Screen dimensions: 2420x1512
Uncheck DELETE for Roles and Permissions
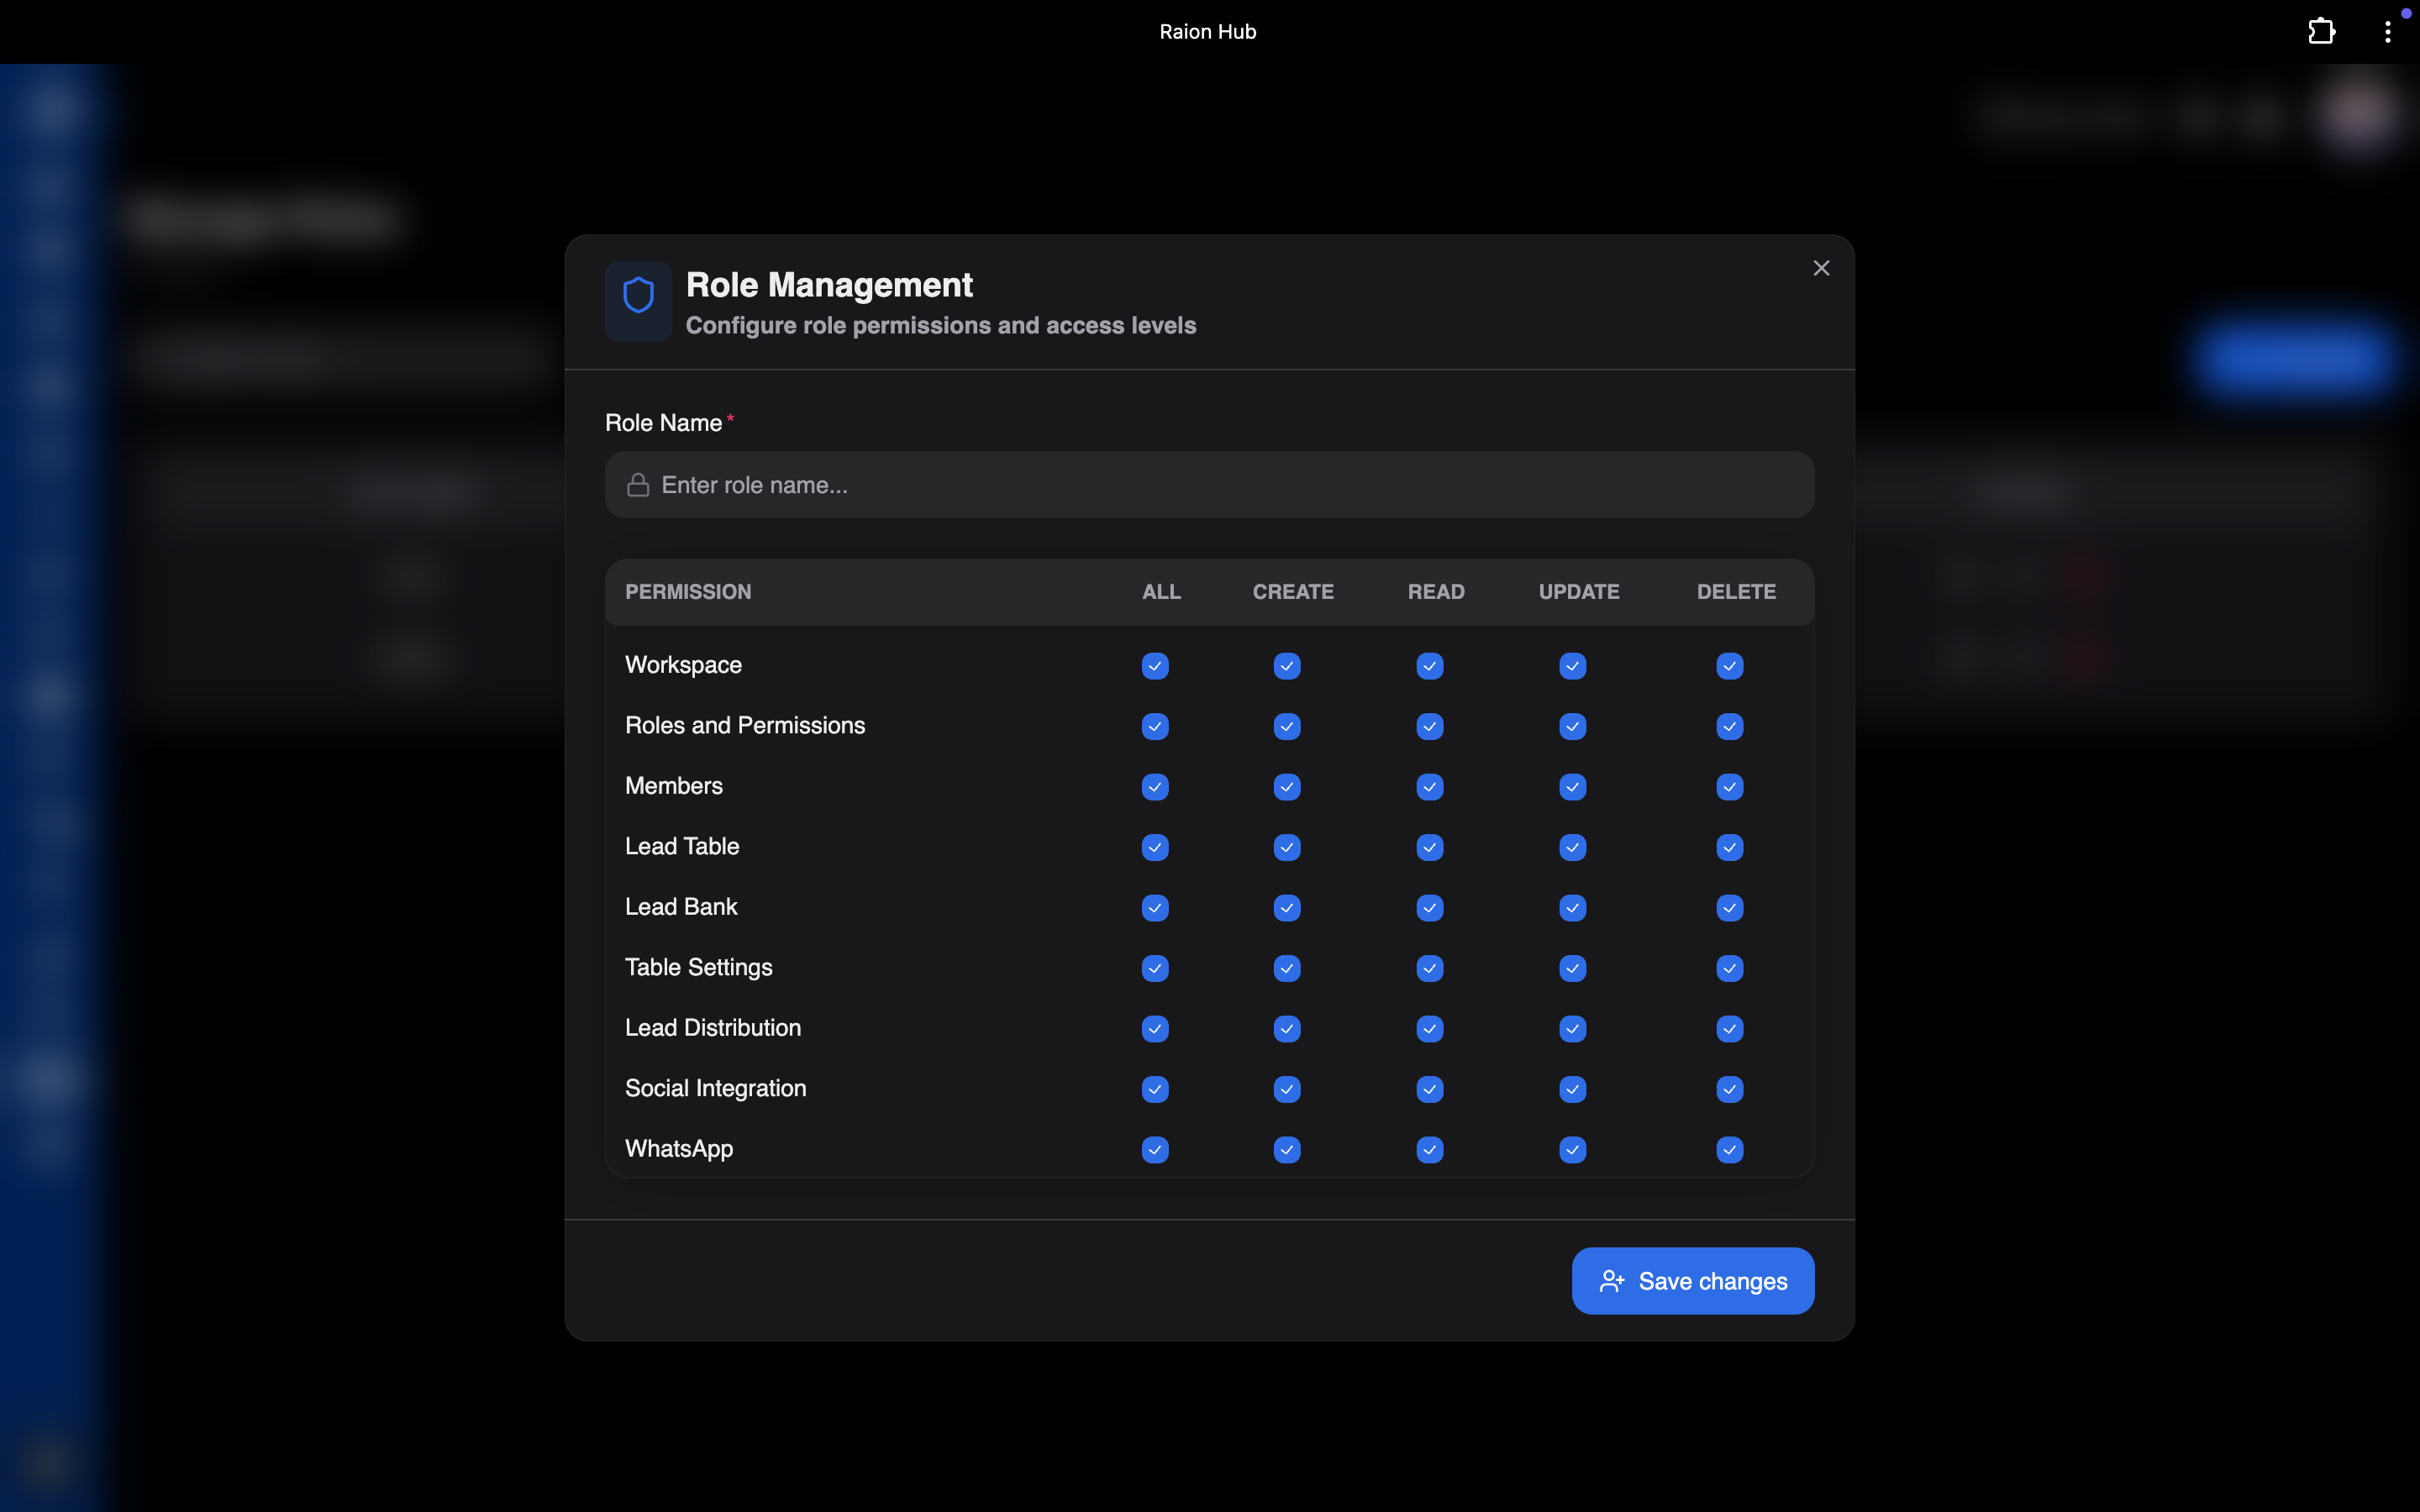pyautogui.click(x=1730, y=726)
